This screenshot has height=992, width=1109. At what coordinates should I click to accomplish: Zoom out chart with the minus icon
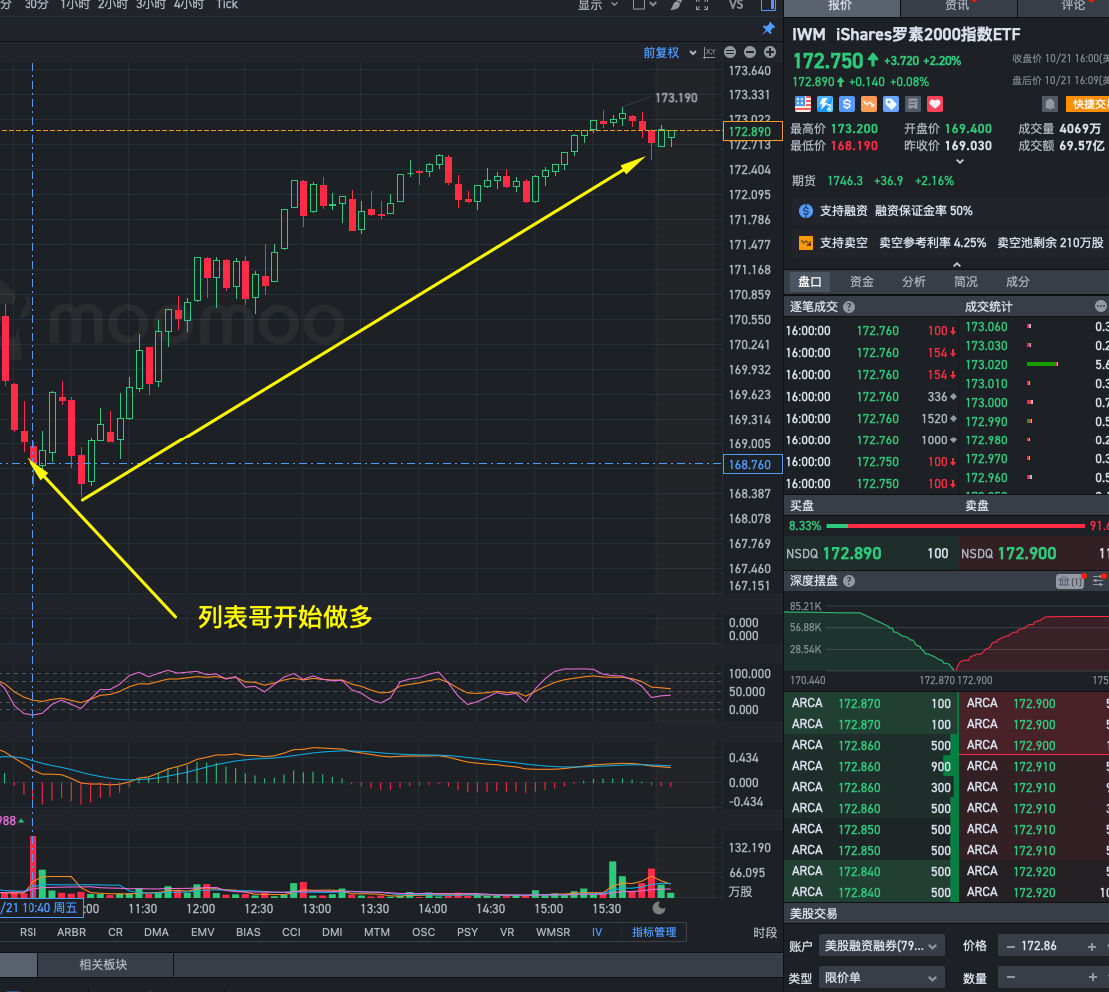750,52
